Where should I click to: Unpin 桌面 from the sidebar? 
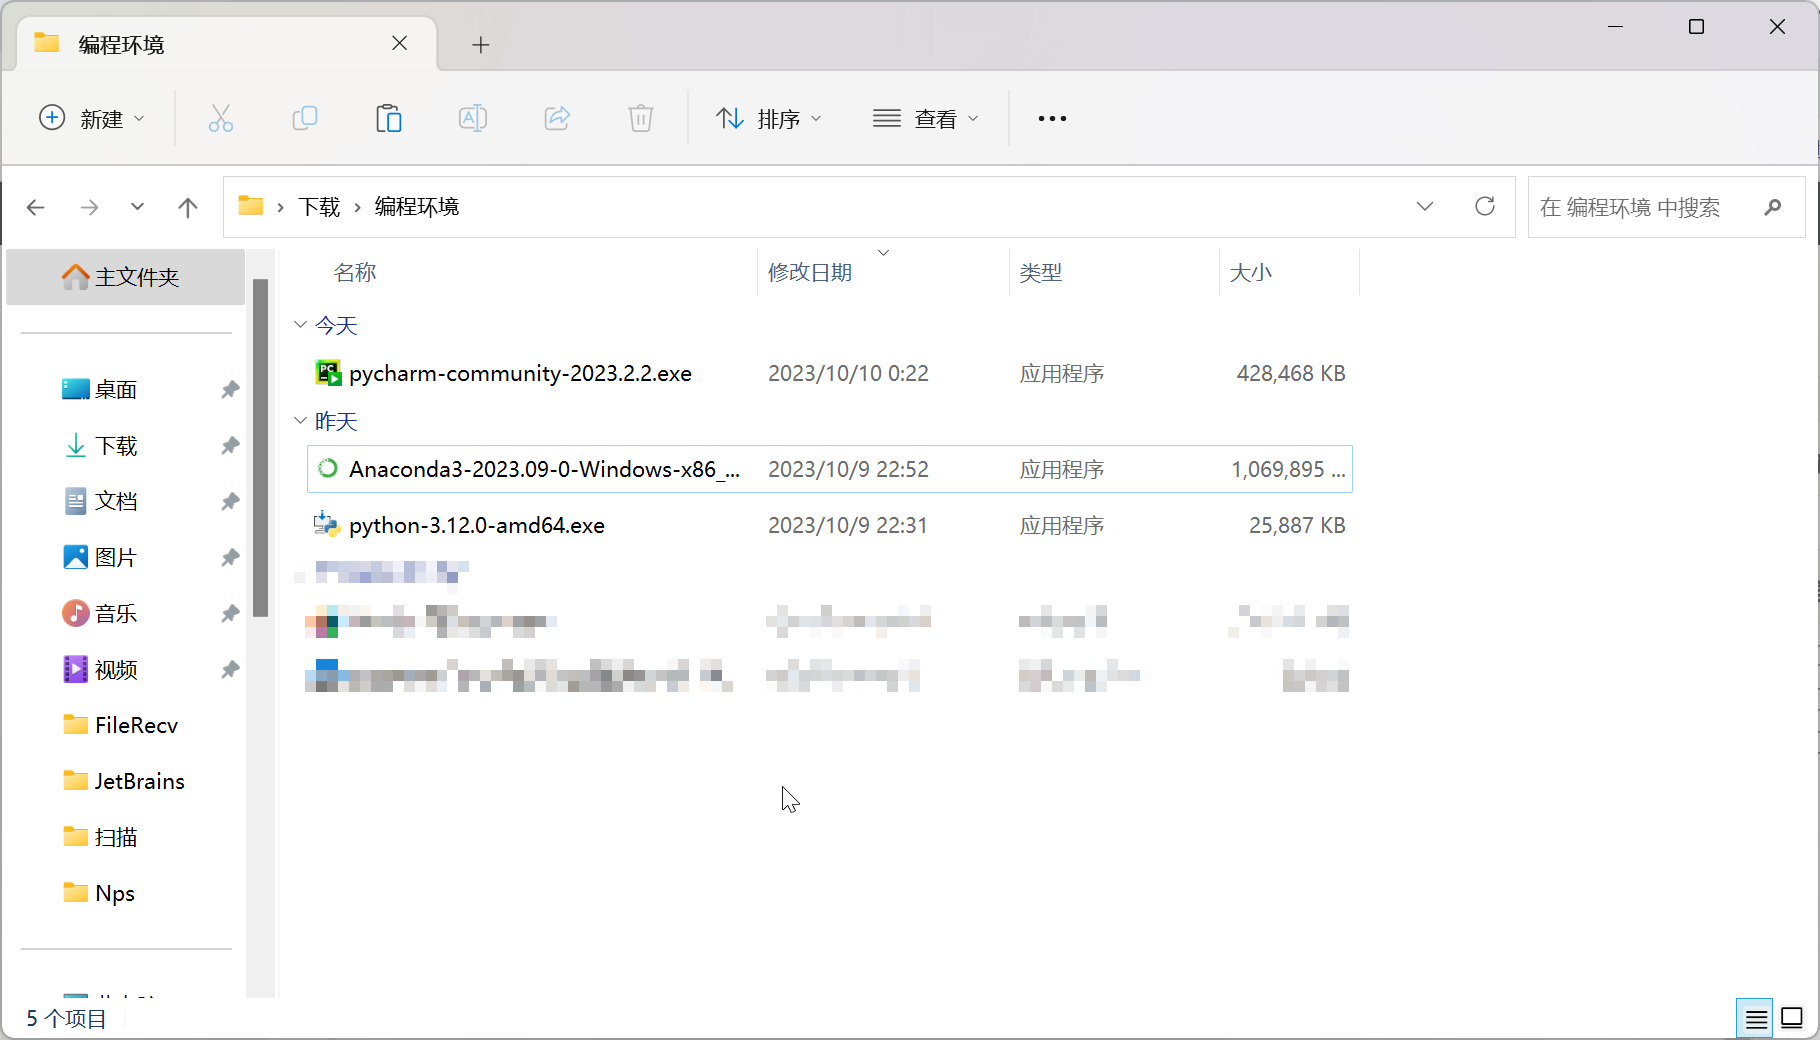pyautogui.click(x=229, y=389)
